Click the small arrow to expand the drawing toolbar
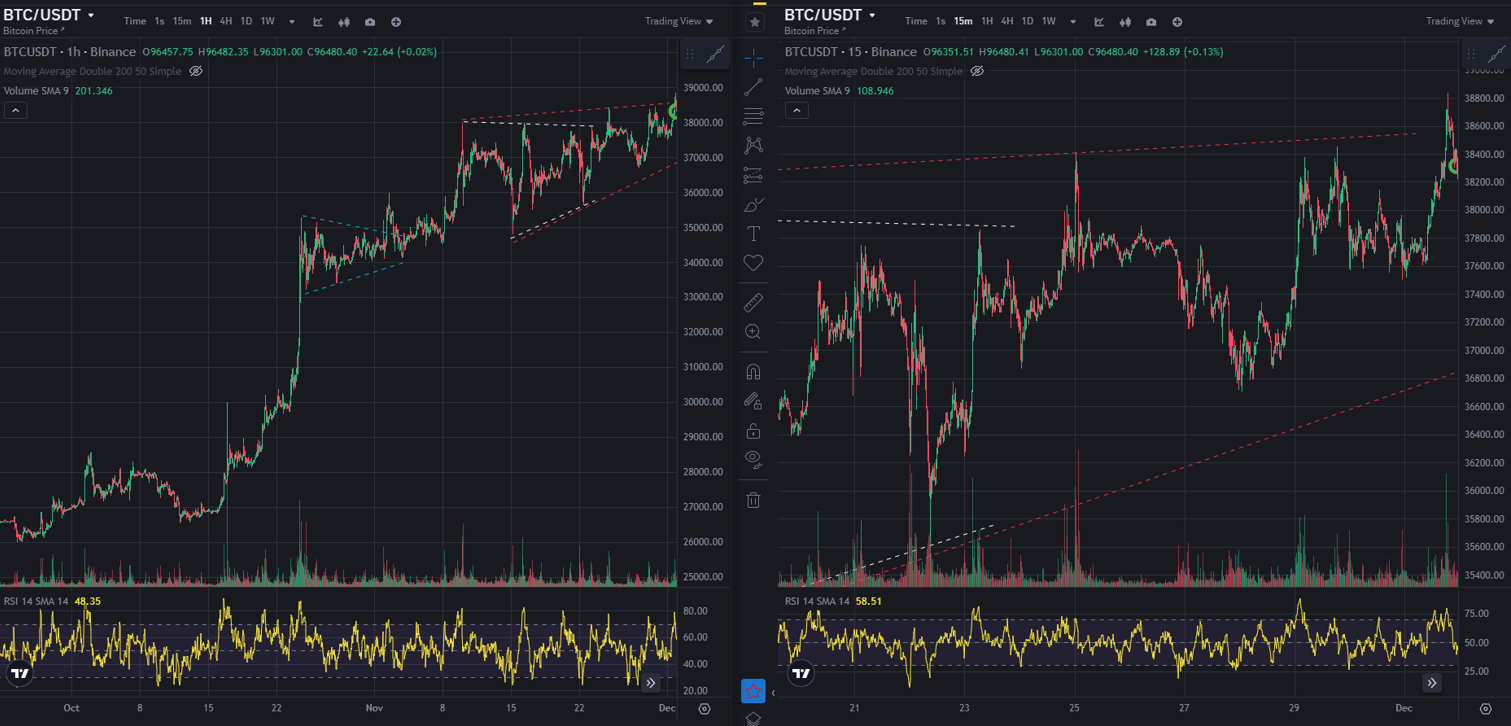This screenshot has height=726, width=1511. coord(773,692)
